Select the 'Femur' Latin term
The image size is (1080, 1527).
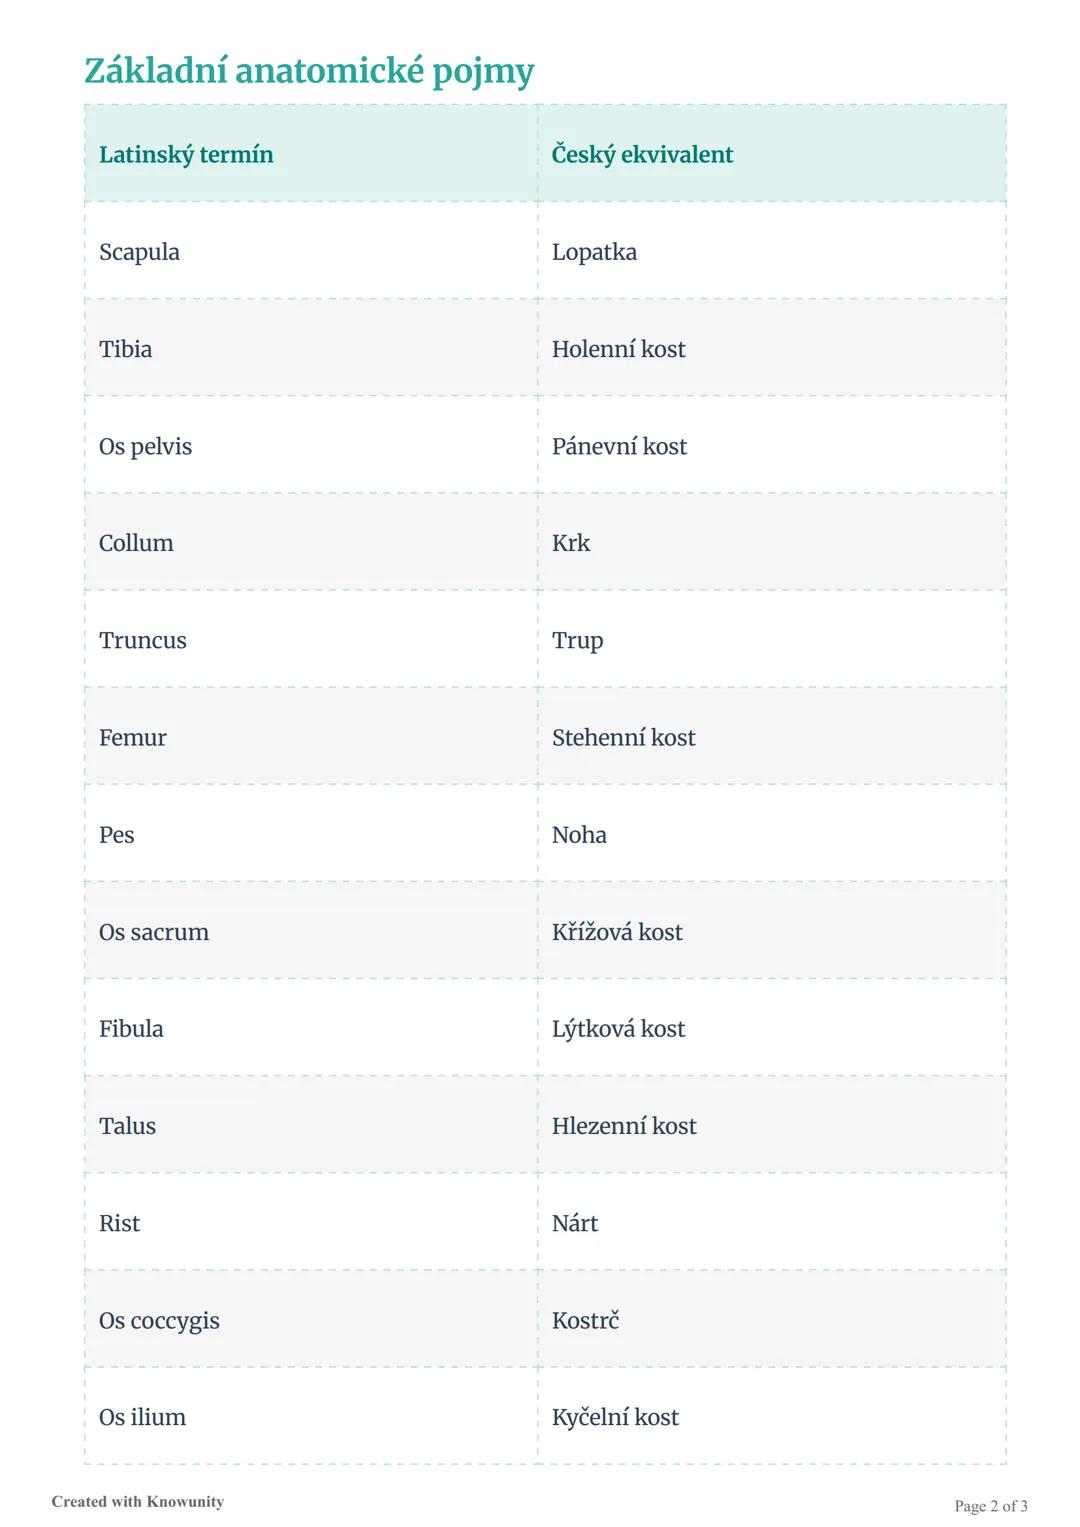pos(132,738)
